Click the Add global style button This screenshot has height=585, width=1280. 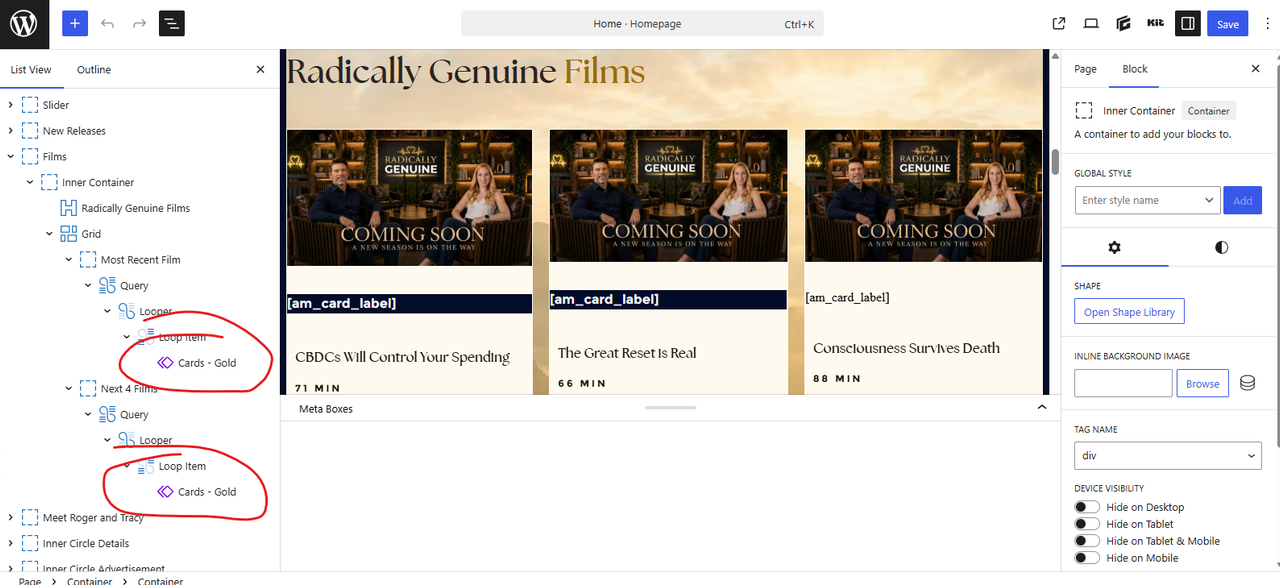1243,200
